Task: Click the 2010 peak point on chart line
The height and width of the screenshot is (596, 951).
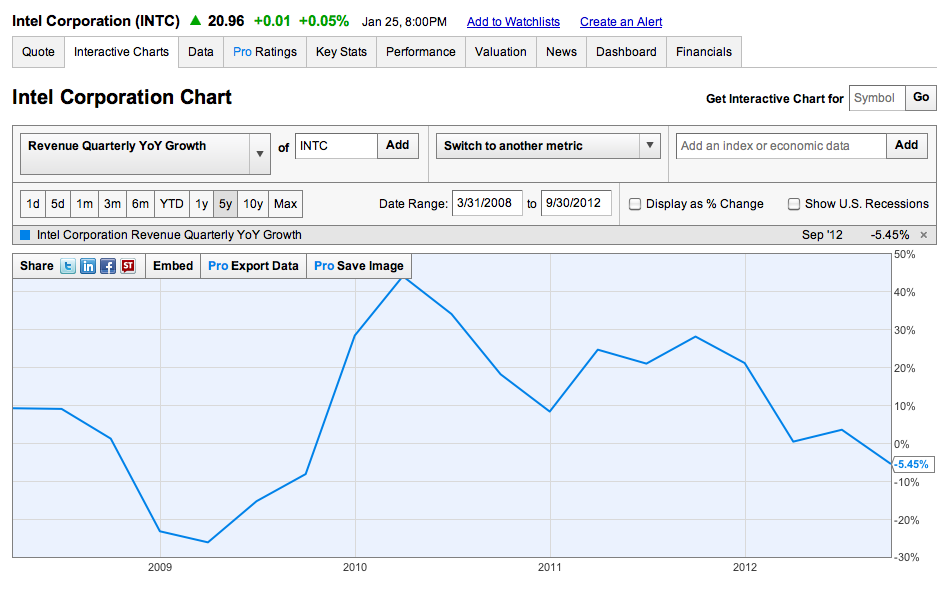Action: (x=404, y=278)
